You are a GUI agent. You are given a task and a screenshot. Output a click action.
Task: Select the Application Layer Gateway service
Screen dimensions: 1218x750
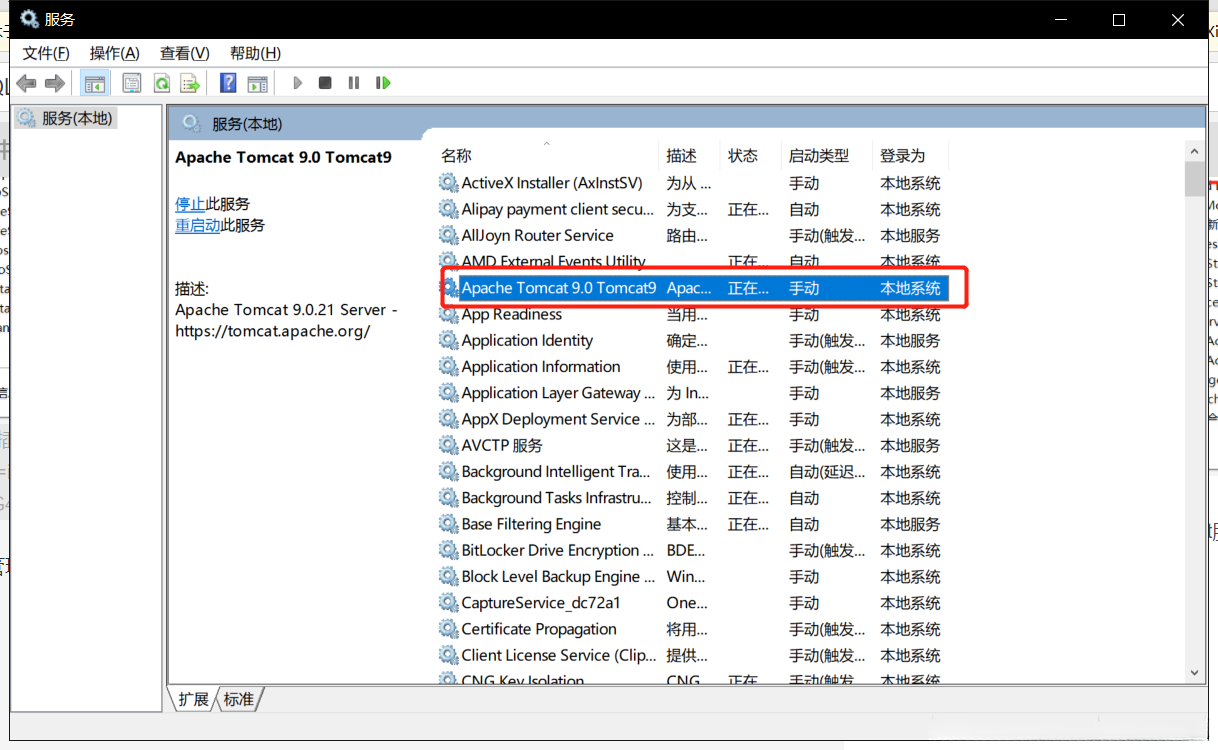pos(693,393)
